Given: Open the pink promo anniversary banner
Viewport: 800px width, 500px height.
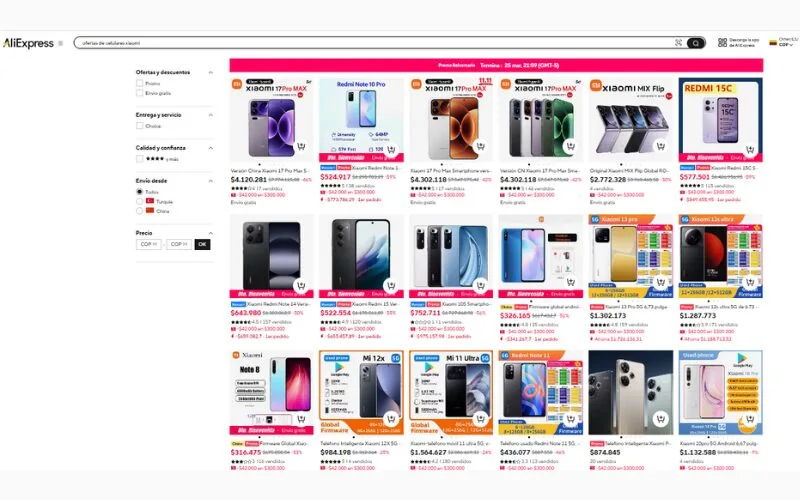Looking at the screenshot, I should coord(496,65).
